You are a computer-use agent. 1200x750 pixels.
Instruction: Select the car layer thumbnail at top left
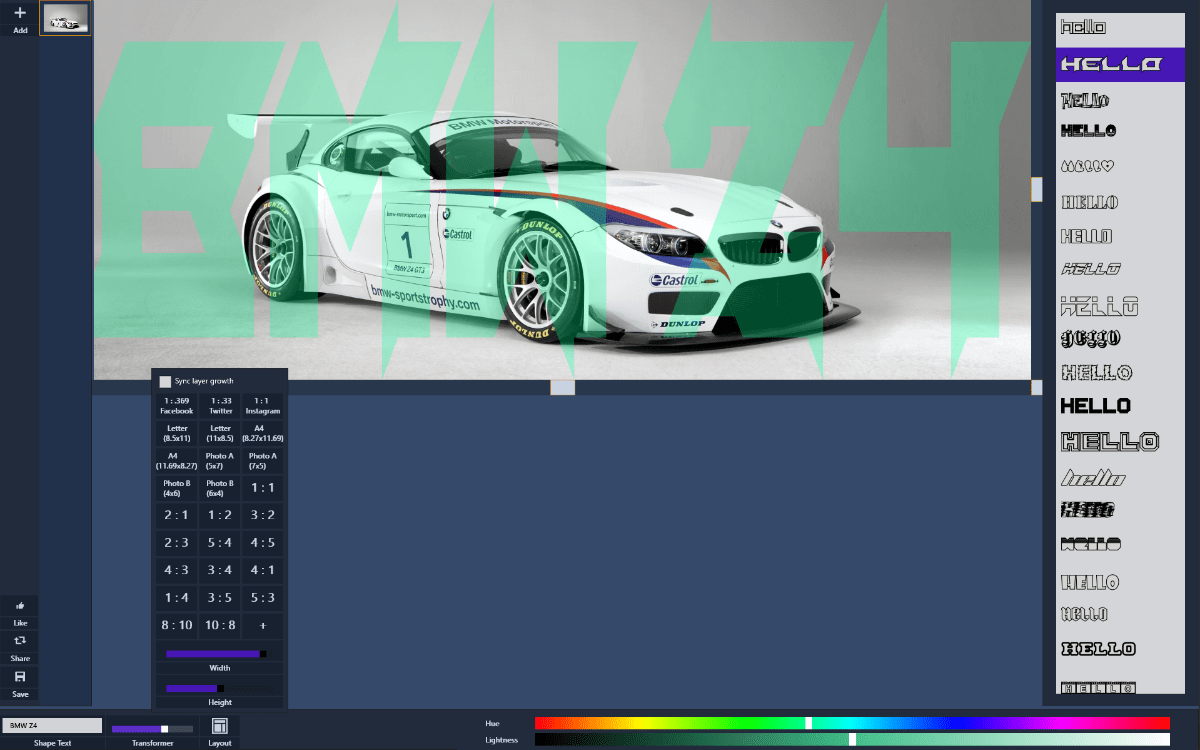tap(65, 17)
